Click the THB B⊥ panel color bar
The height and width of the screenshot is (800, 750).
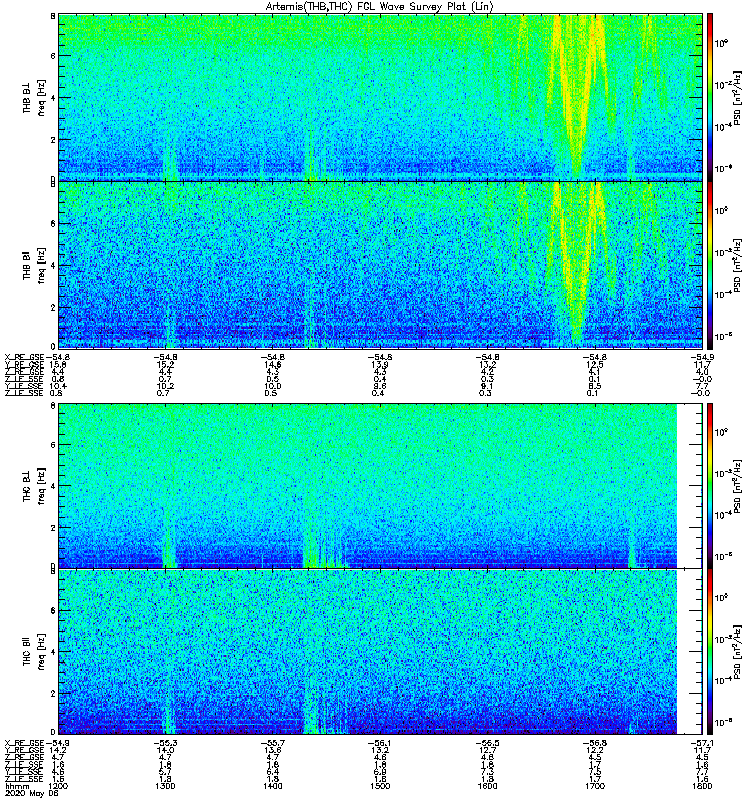tap(709, 97)
